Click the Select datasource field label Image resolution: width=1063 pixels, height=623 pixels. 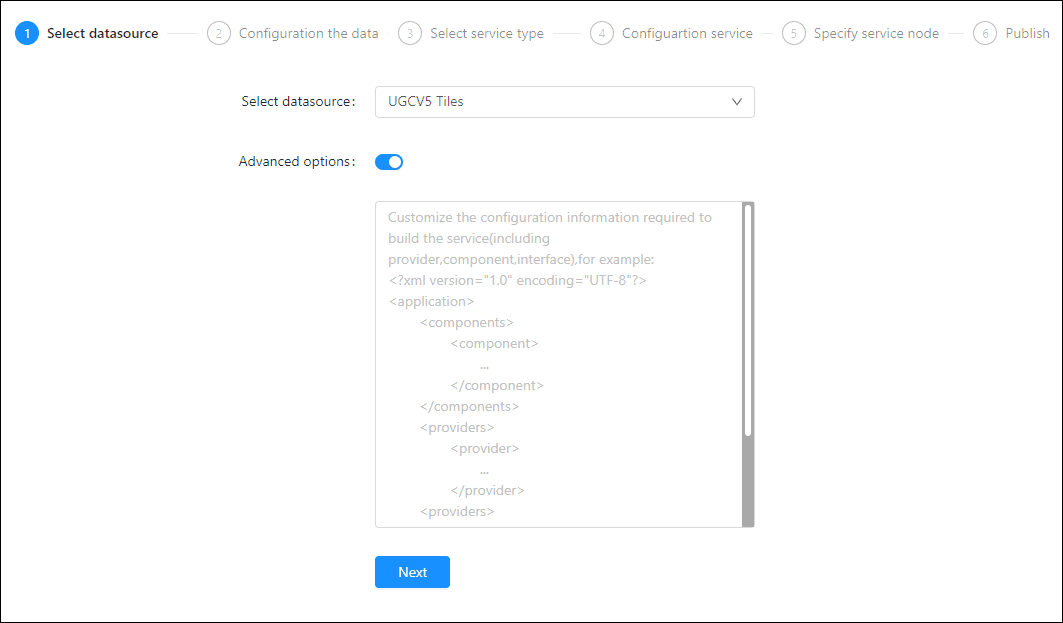point(298,102)
